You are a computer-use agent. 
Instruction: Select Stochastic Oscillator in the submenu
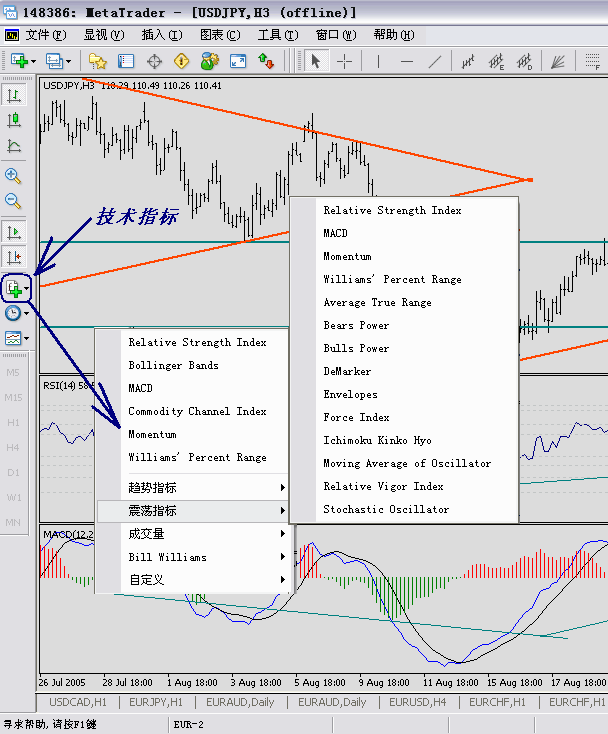(x=404, y=509)
